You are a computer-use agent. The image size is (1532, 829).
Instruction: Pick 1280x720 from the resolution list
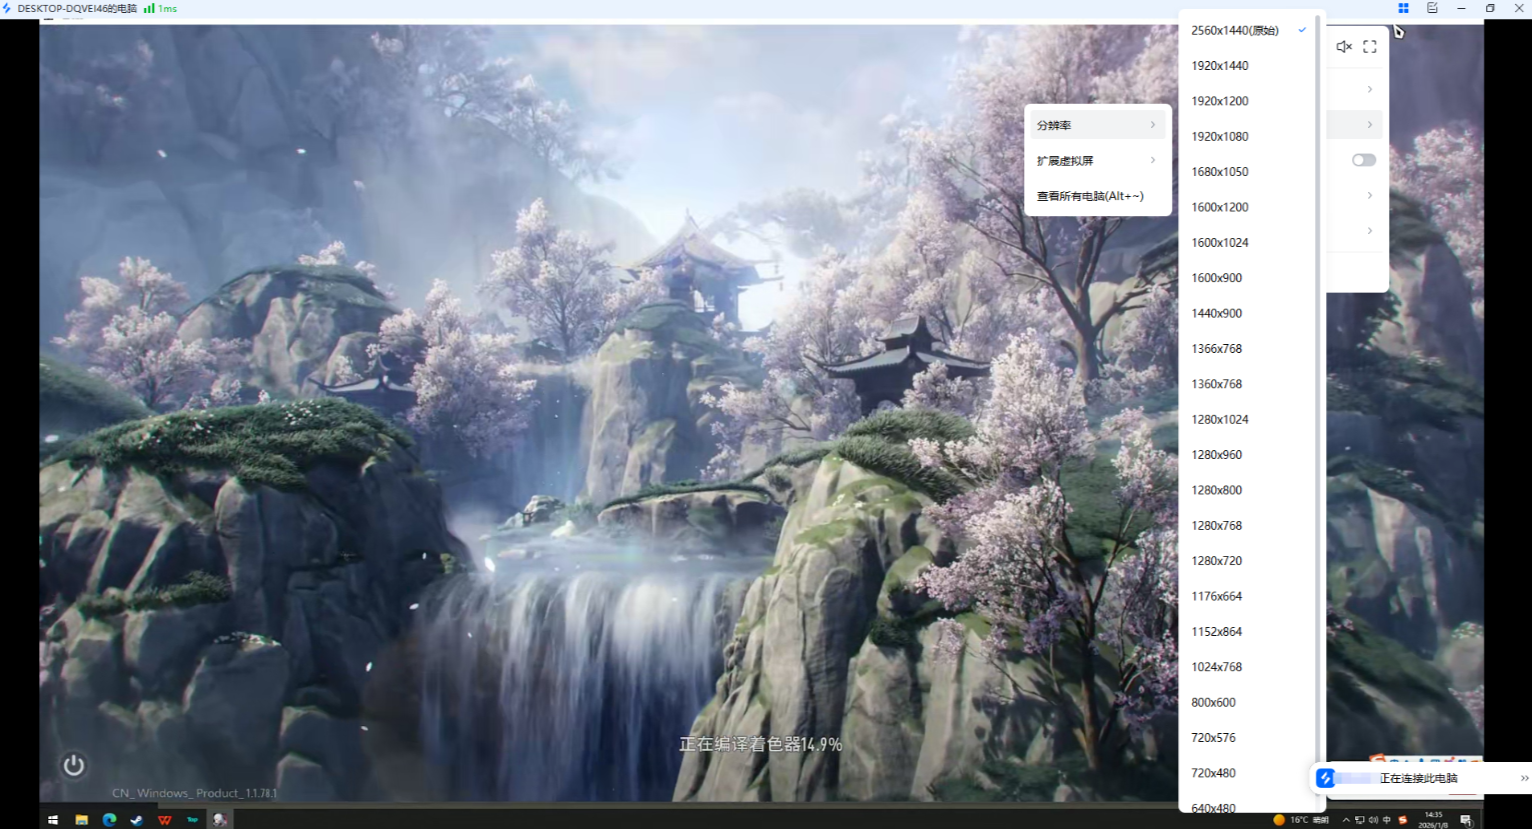click(x=1217, y=561)
